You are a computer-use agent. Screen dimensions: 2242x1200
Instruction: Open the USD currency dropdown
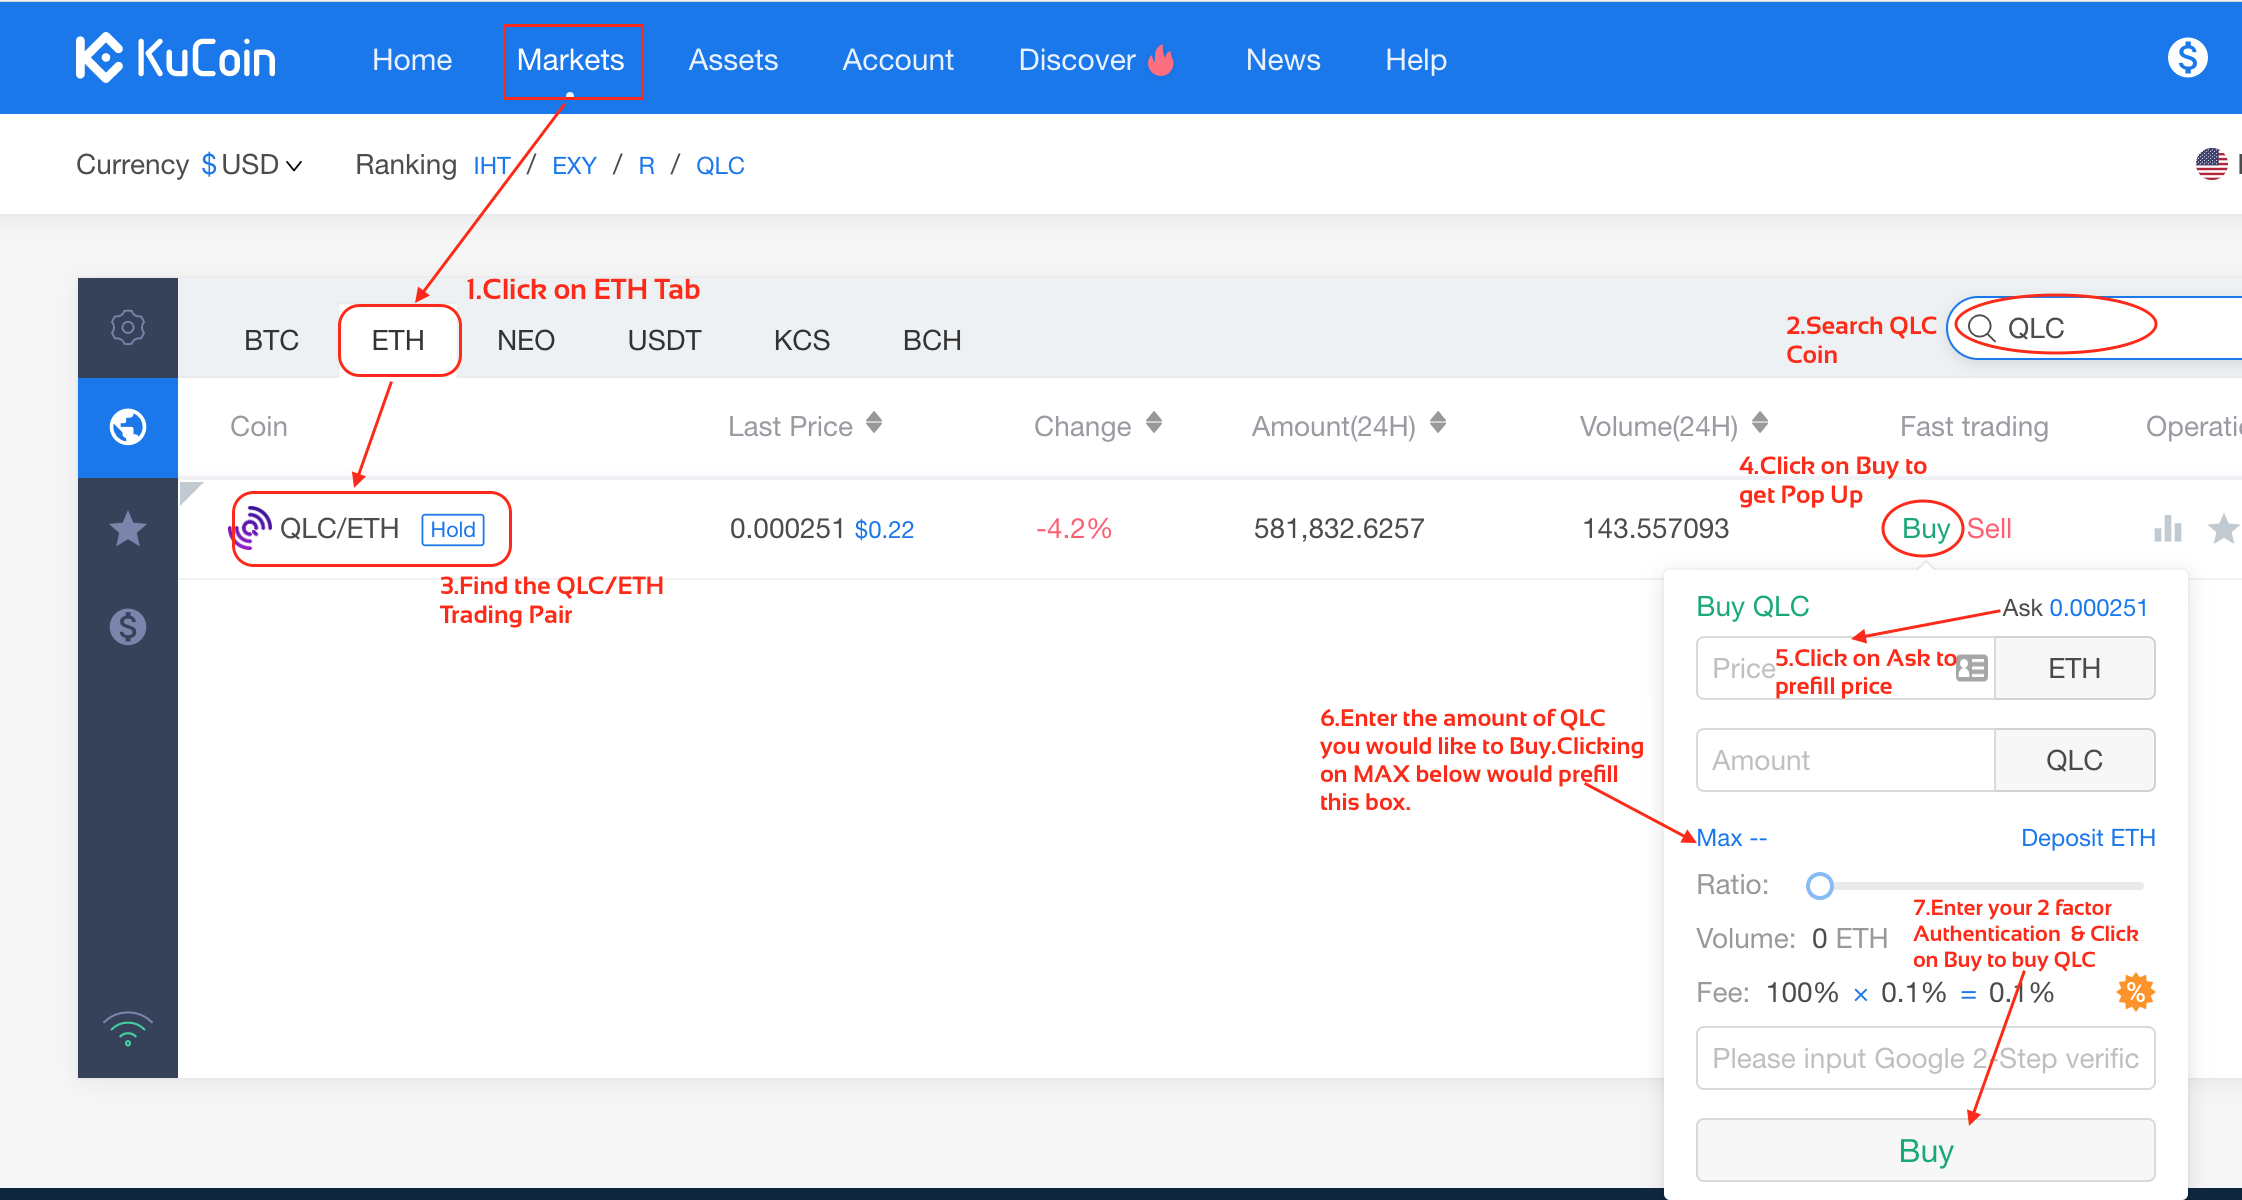(x=252, y=165)
